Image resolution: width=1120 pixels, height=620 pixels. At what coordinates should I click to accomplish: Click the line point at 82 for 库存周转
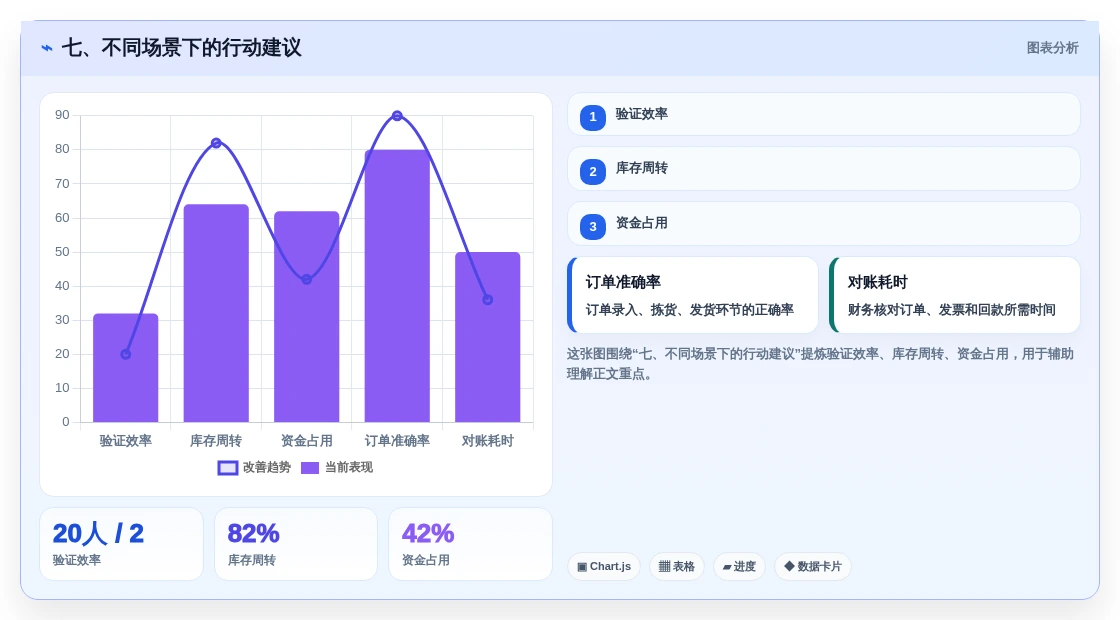point(216,143)
